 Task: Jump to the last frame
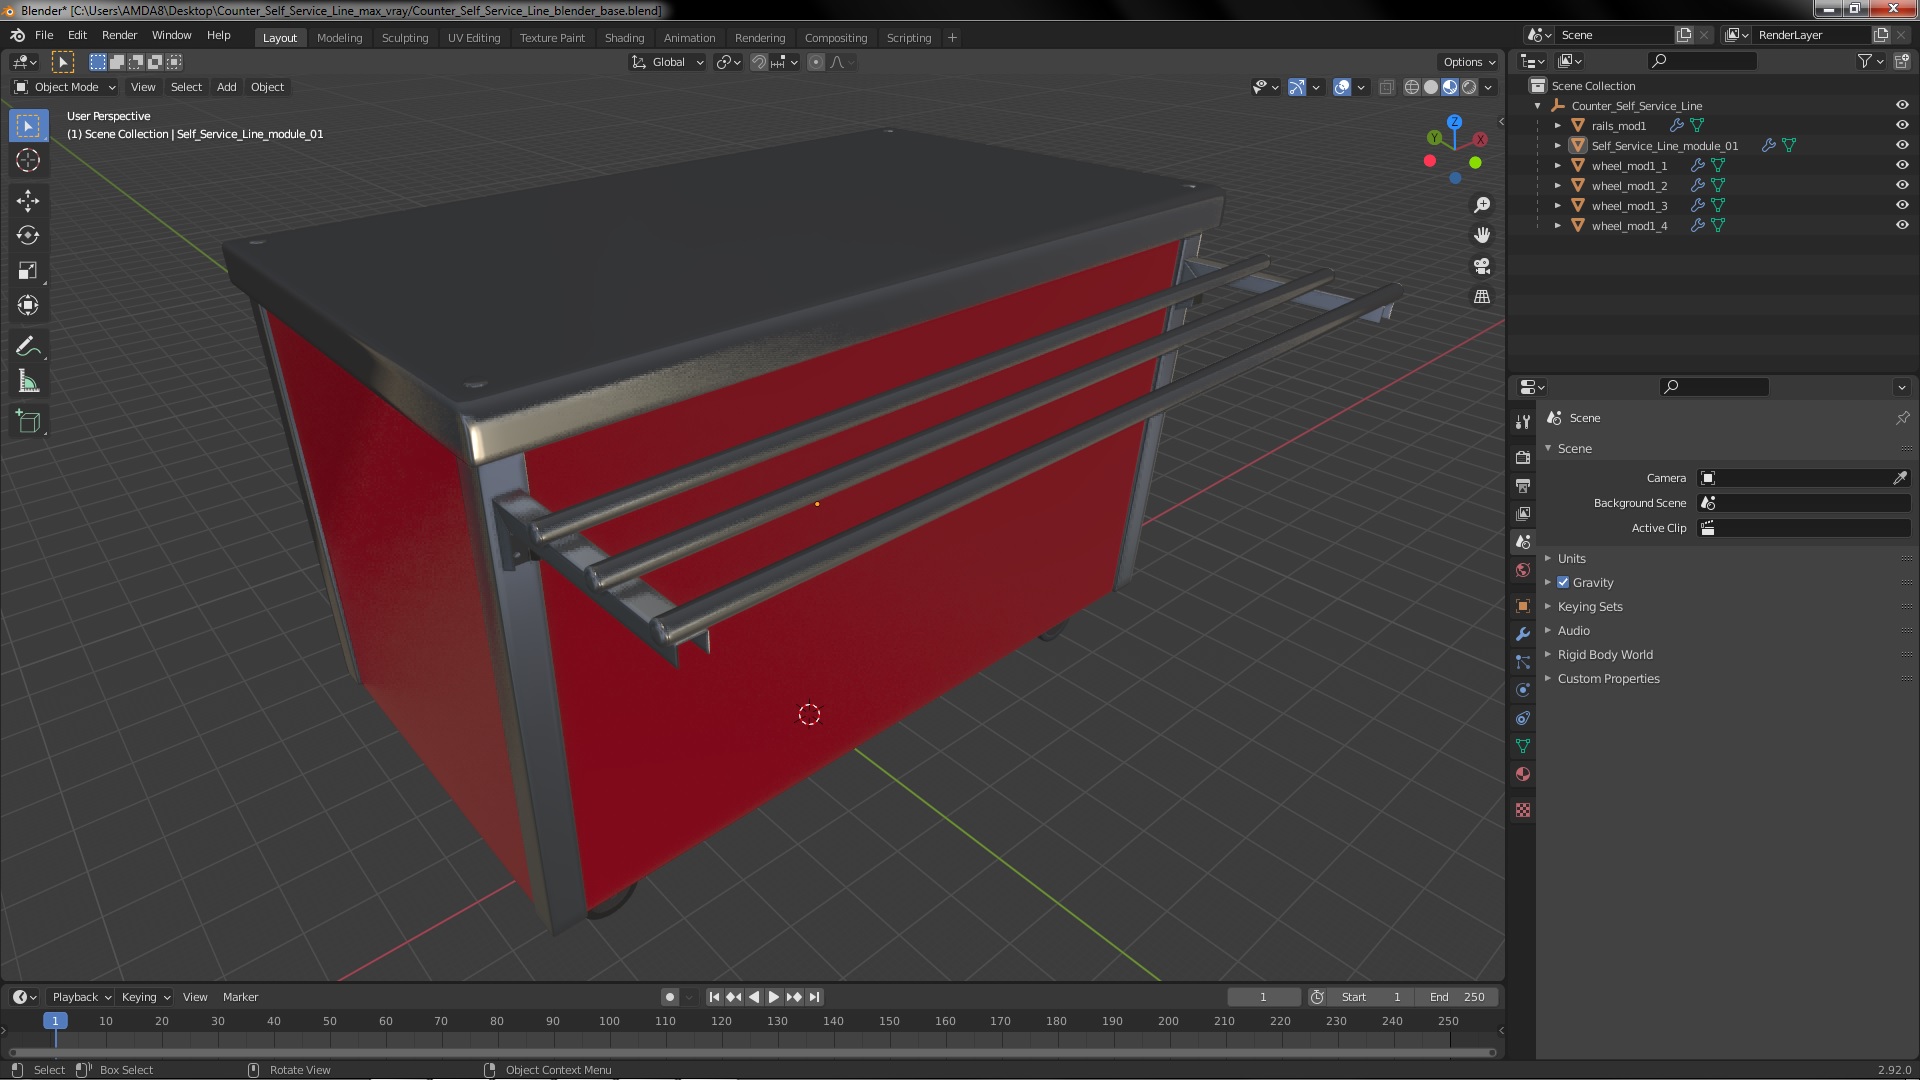(814, 997)
